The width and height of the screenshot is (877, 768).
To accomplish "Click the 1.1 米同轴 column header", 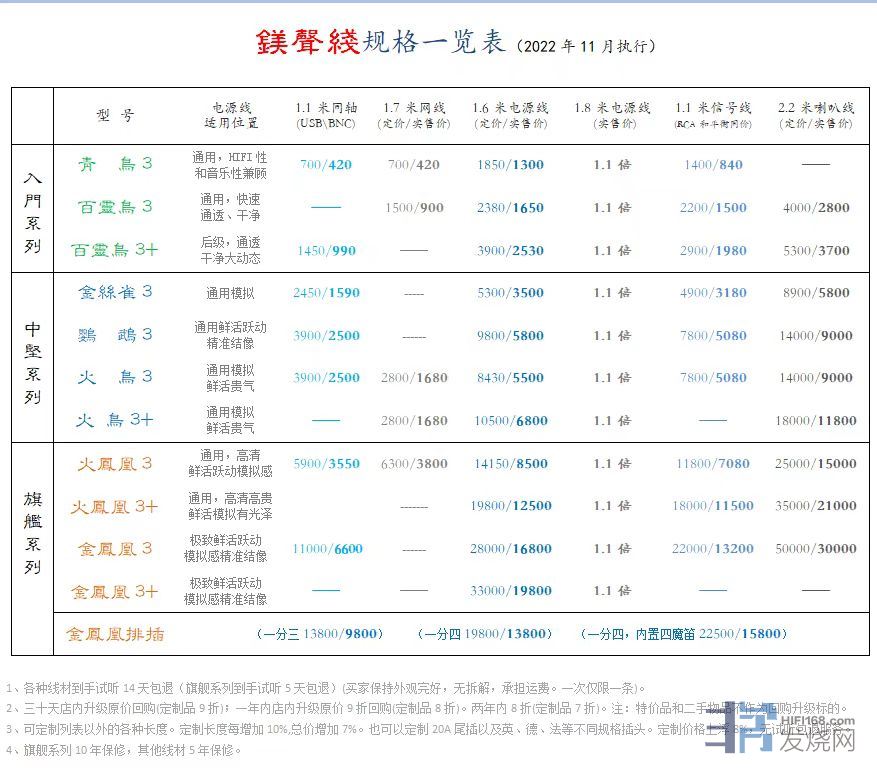I will (x=326, y=115).
